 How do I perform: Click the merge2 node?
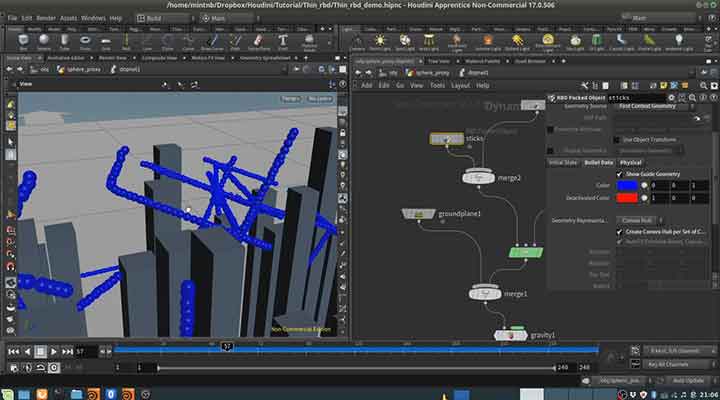(479, 177)
